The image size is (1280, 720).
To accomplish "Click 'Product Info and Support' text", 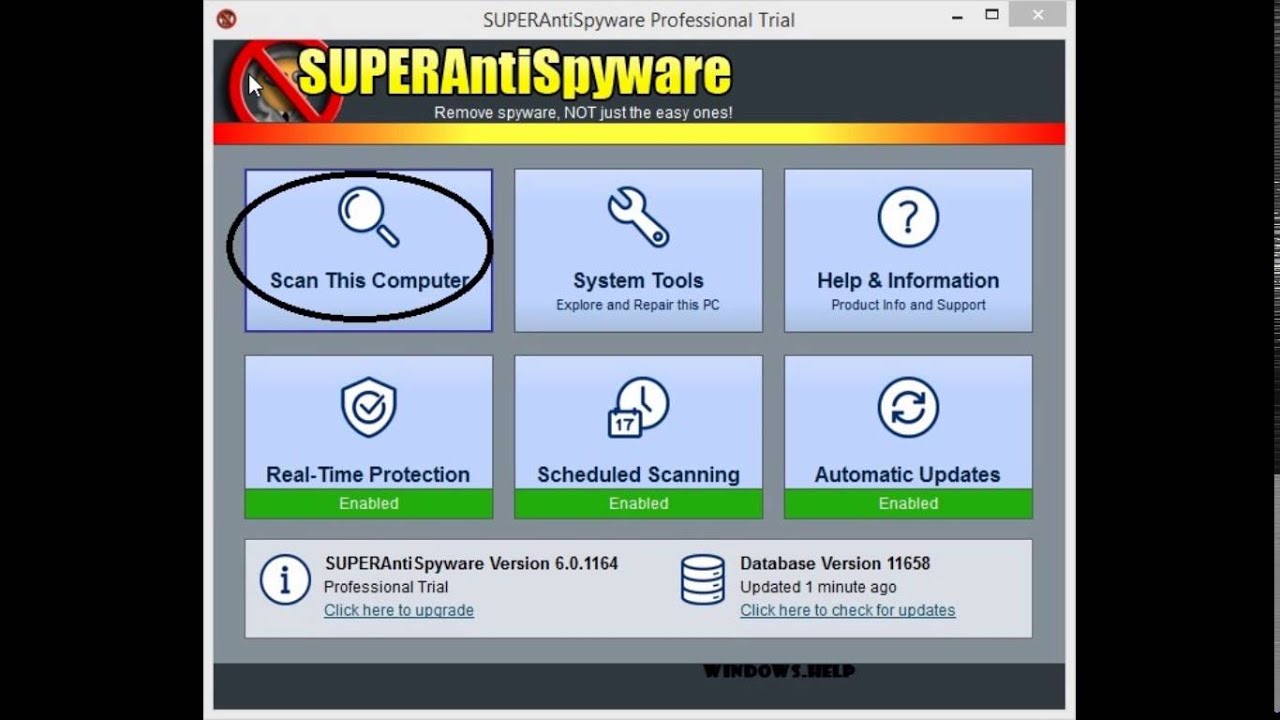I will pyautogui.click(x=908, y=305).
